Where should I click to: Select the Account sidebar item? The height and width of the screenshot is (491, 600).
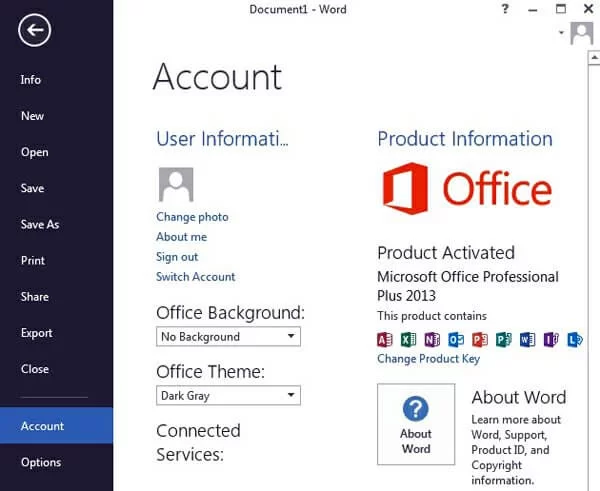(x=56, y=426)
